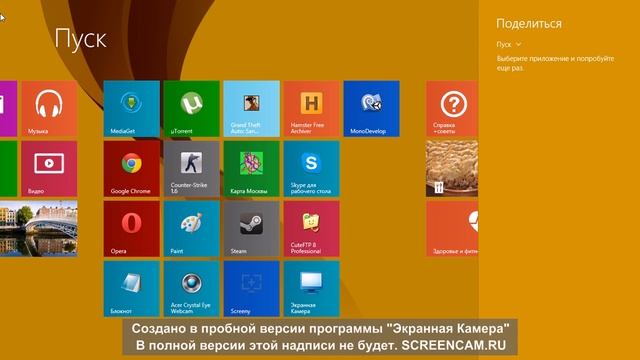Open the Здоровье и фитнес tile
Image resolution: width=640 pixels, height=360 pixels.
pyautogui.click(x=452, y=229)
